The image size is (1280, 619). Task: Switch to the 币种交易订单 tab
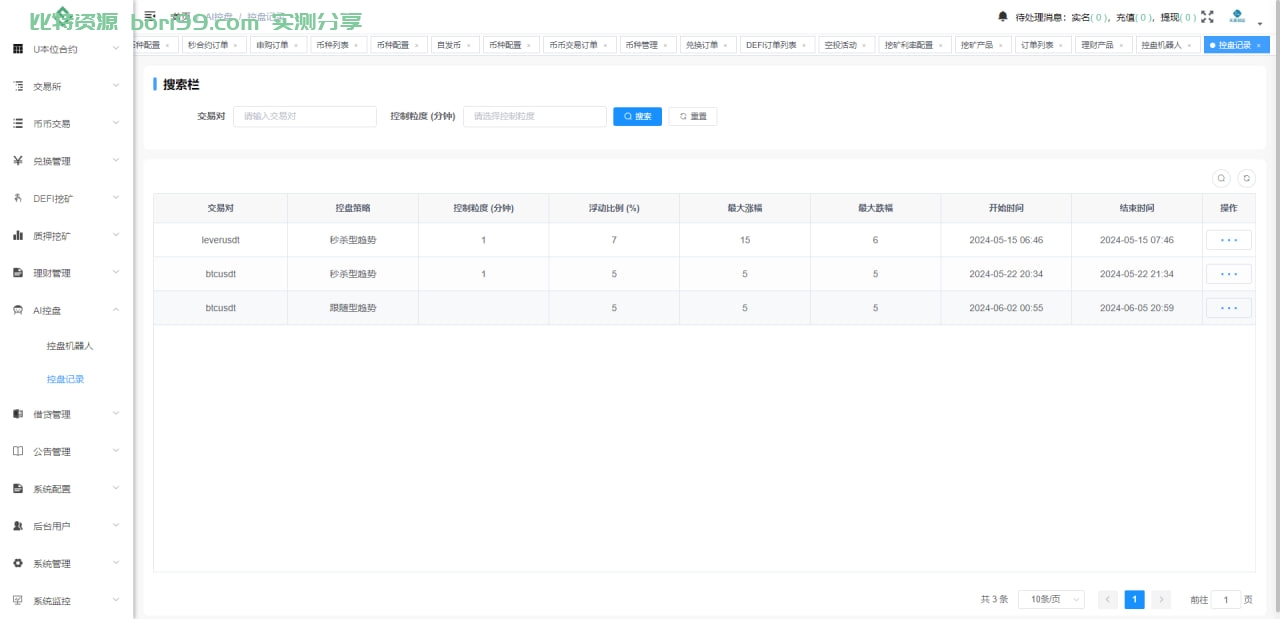coord(578,45)
